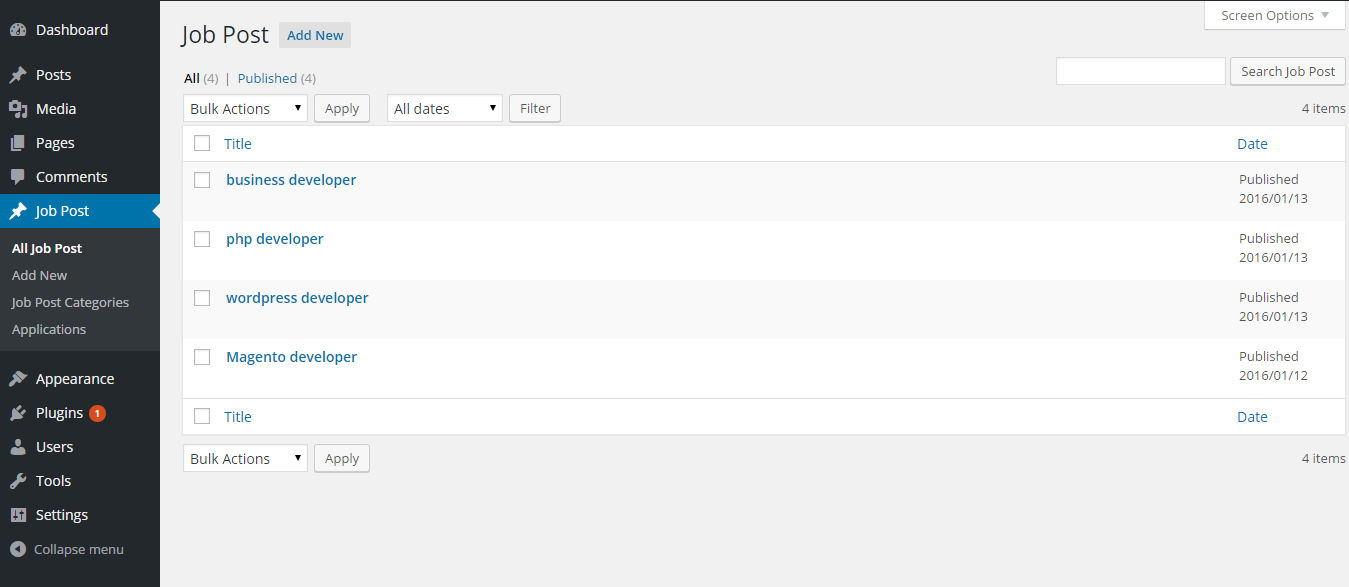Image resolution: width=1349 pixels, height=587 pixels.
Task: Select all using the header Title checkbox
Action: 202,143
